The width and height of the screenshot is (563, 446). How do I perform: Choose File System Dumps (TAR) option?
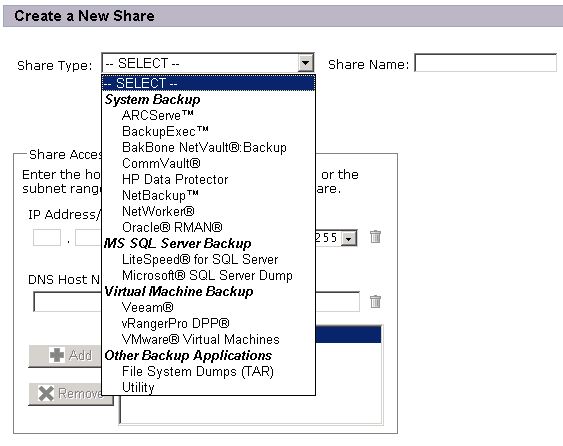[208, 371]
